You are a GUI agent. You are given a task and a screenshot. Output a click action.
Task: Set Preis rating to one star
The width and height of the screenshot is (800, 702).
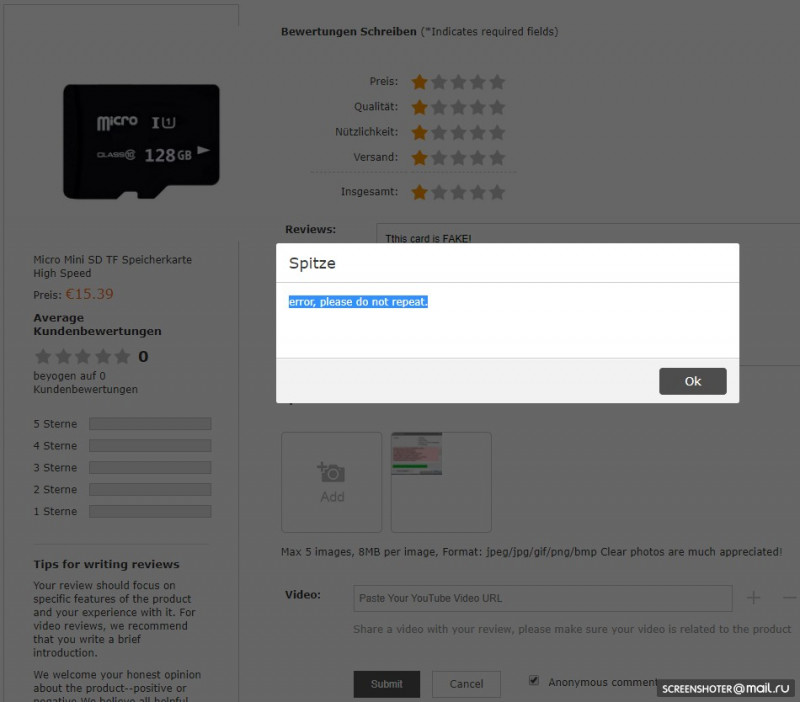[x=419, y=82]
